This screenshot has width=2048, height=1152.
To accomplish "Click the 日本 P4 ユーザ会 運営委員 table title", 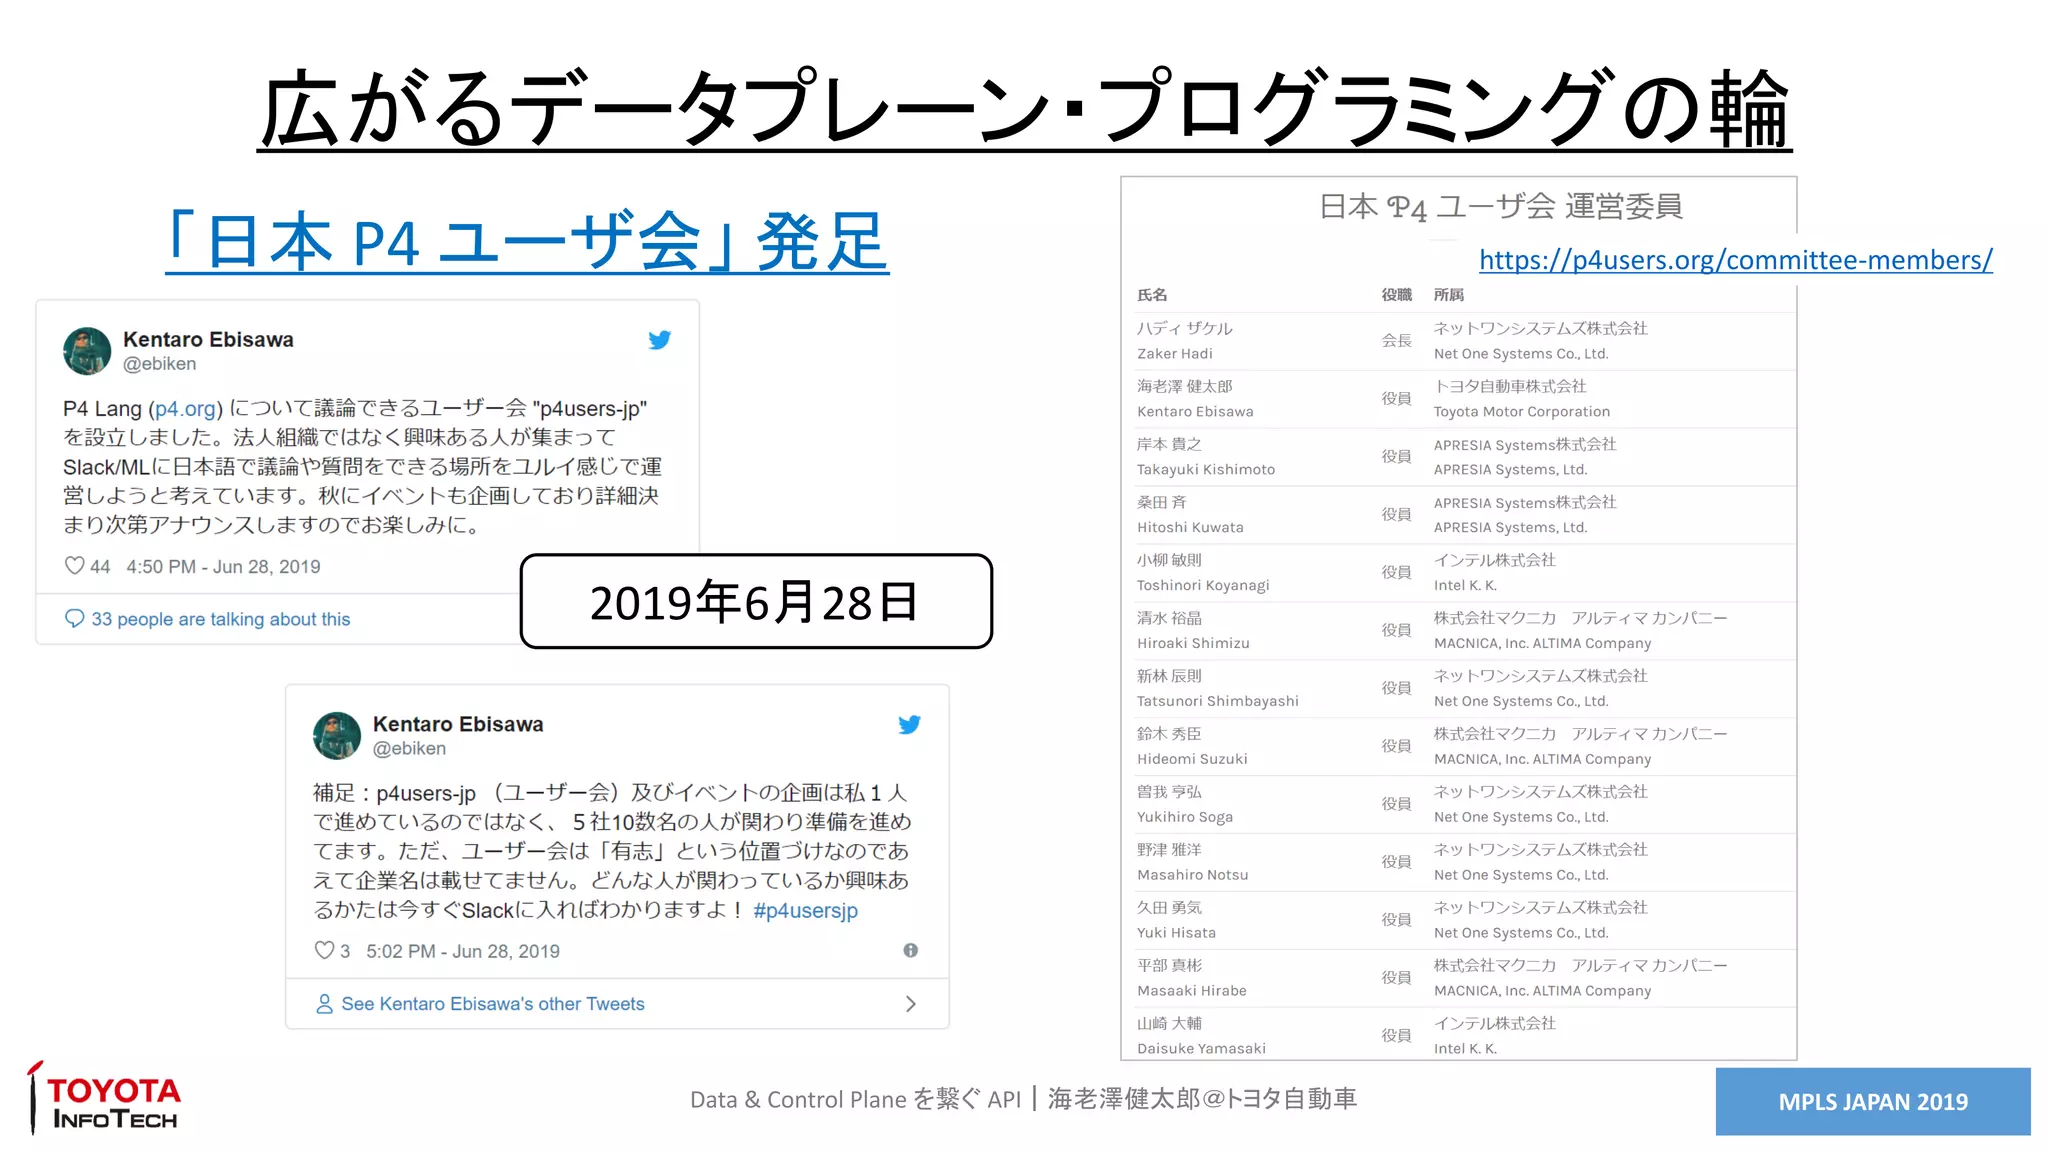I will click(1501, 207).
